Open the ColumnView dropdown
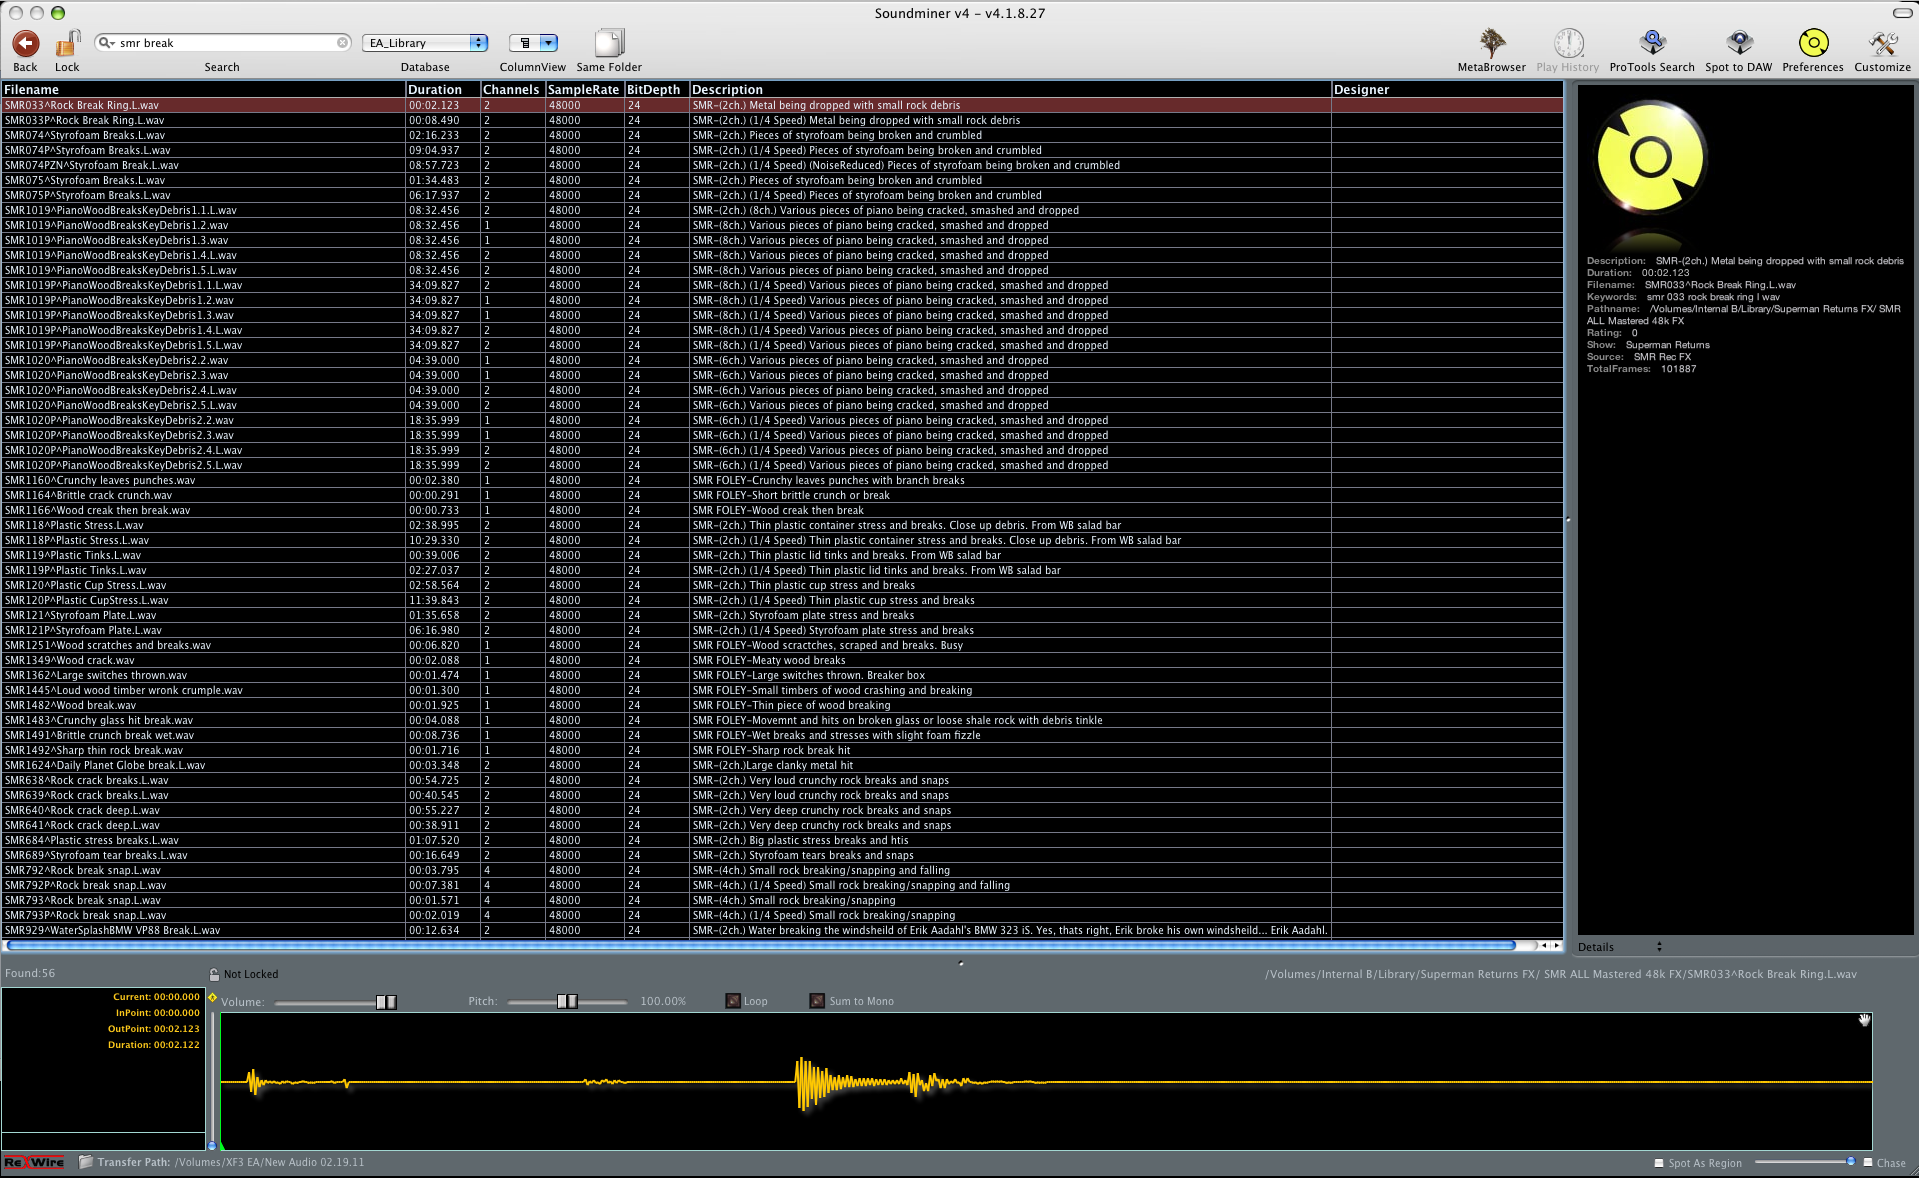The image size is (1919, 1178). (533, 43)
